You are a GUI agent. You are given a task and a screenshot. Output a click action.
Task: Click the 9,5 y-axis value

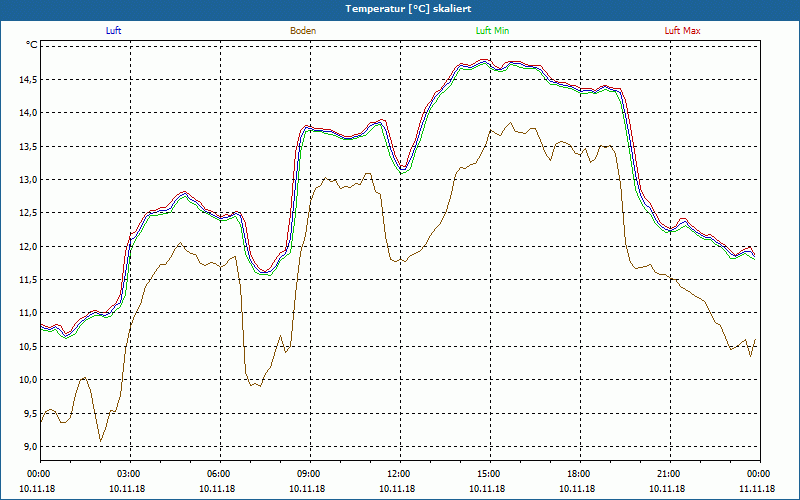[x=31, y=413]
